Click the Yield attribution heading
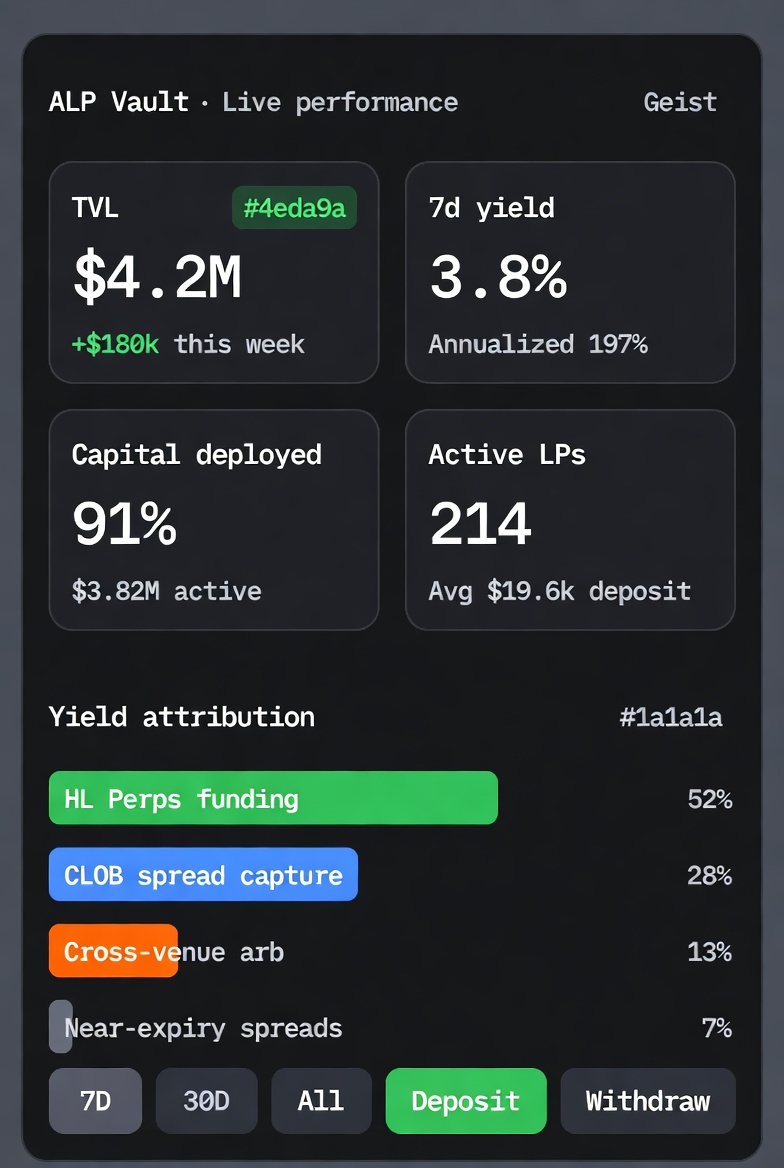Viewport: 784px width, 1168px height. pyautogui.click(x=181, y=717)
